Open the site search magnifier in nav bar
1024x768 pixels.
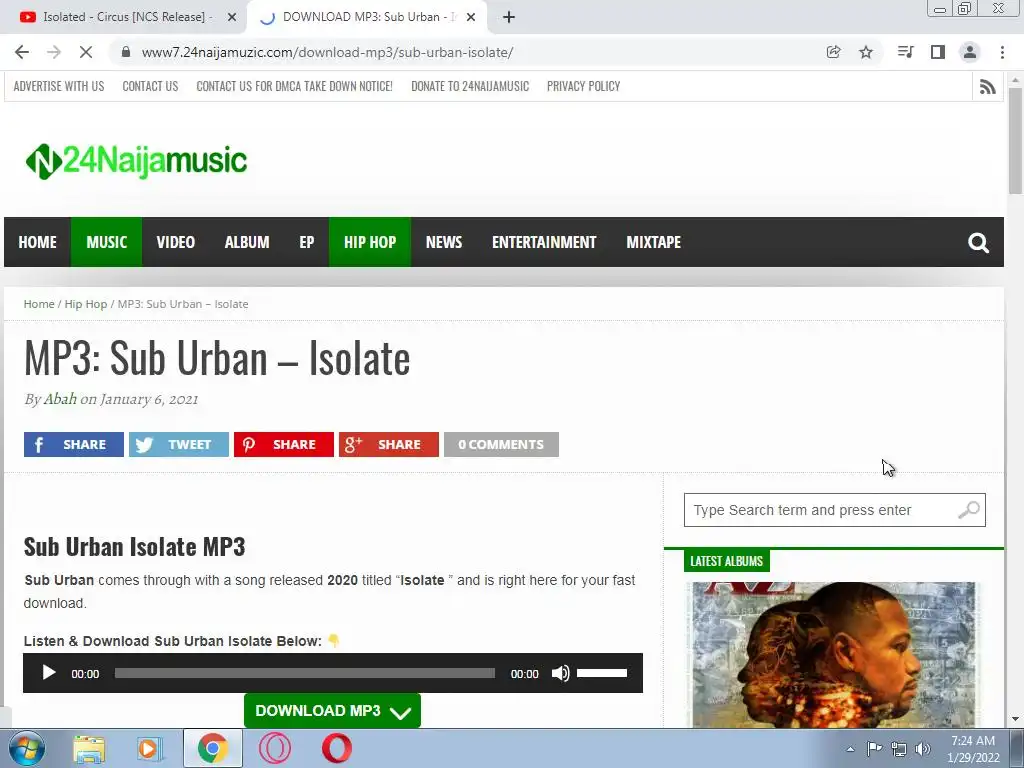click(978, 242)
